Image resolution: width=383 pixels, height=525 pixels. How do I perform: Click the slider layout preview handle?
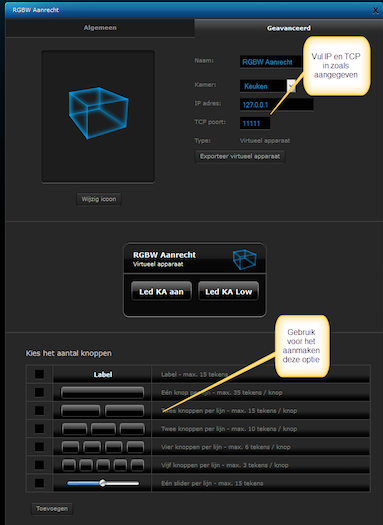pos(103,483)
